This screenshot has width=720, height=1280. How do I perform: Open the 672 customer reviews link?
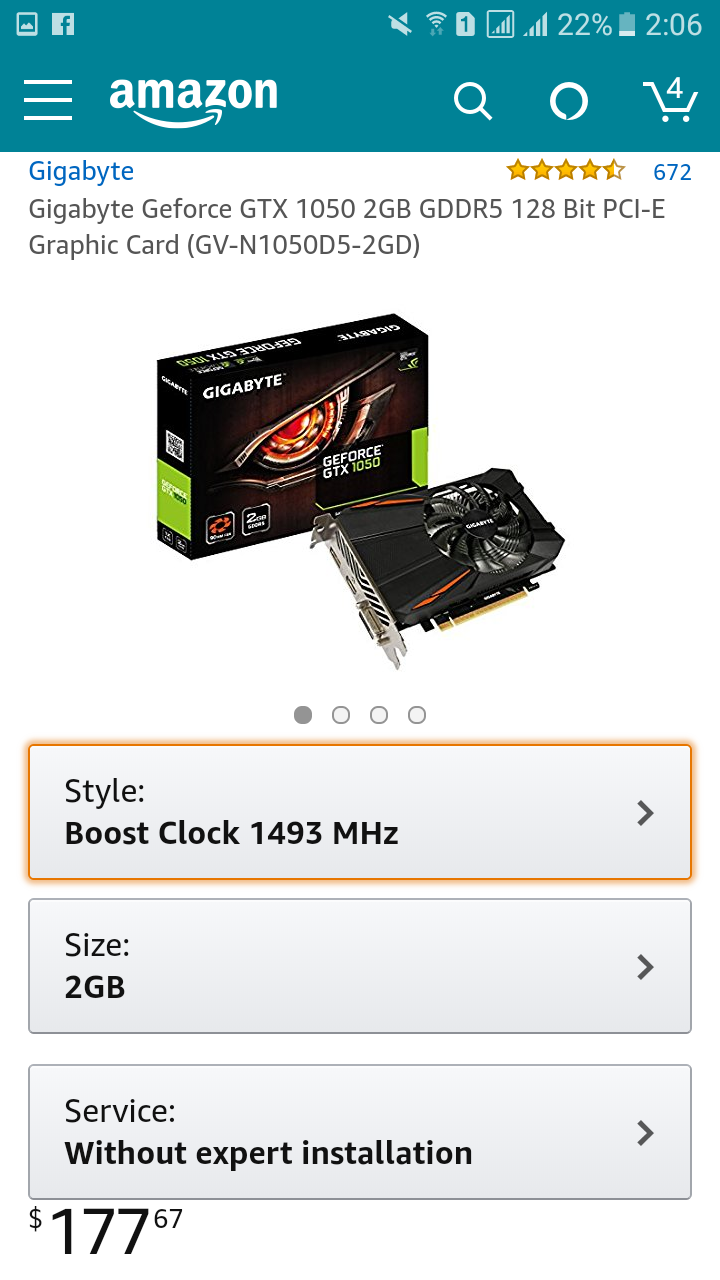coord(672,172)
